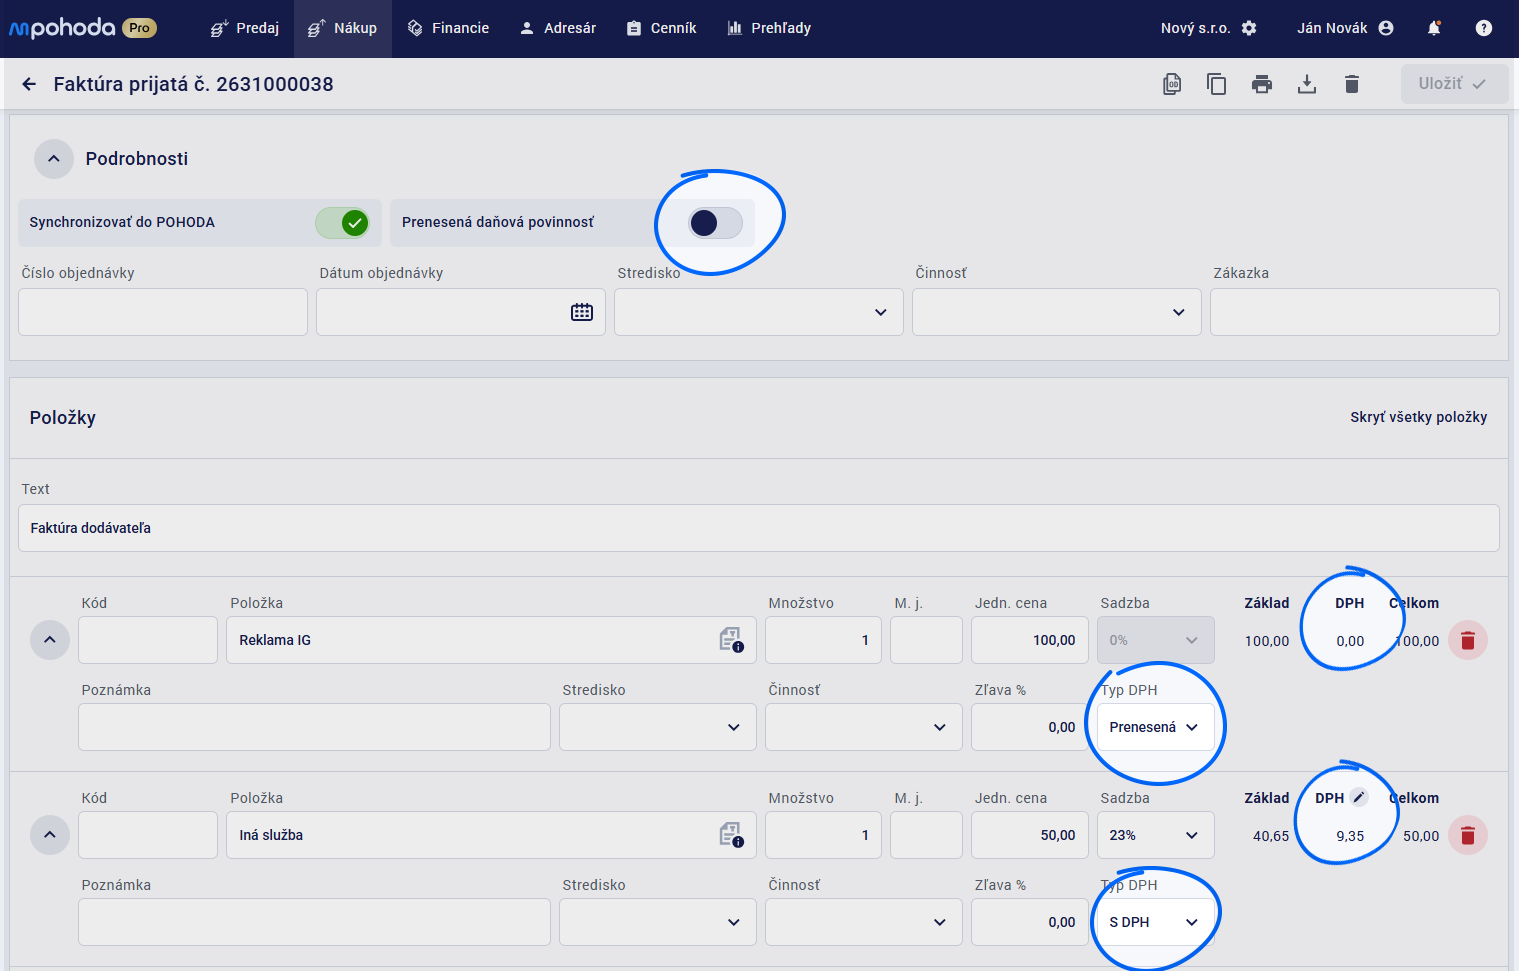Open Sadzba 23% dropdown for Iná služba

click(1156, 835)
